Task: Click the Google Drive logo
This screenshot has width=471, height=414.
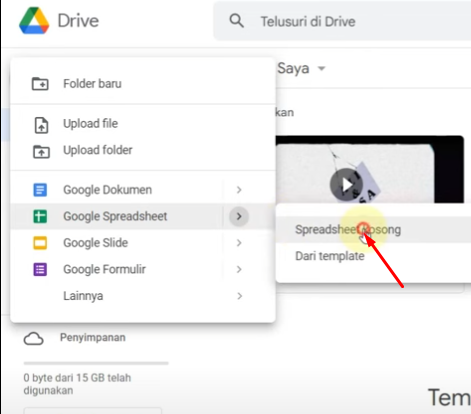Action: click(34, 21)
